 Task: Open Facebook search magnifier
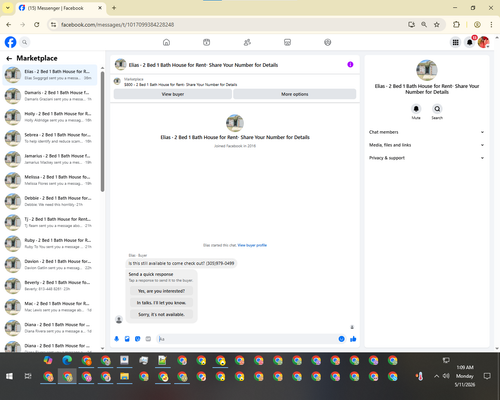tap(25, 42)
